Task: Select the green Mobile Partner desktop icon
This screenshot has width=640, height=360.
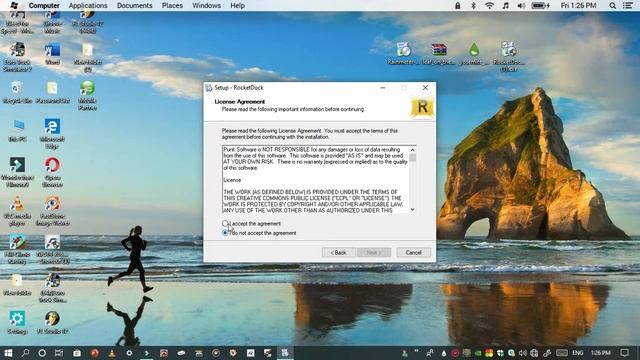Action: pos(87,96)
